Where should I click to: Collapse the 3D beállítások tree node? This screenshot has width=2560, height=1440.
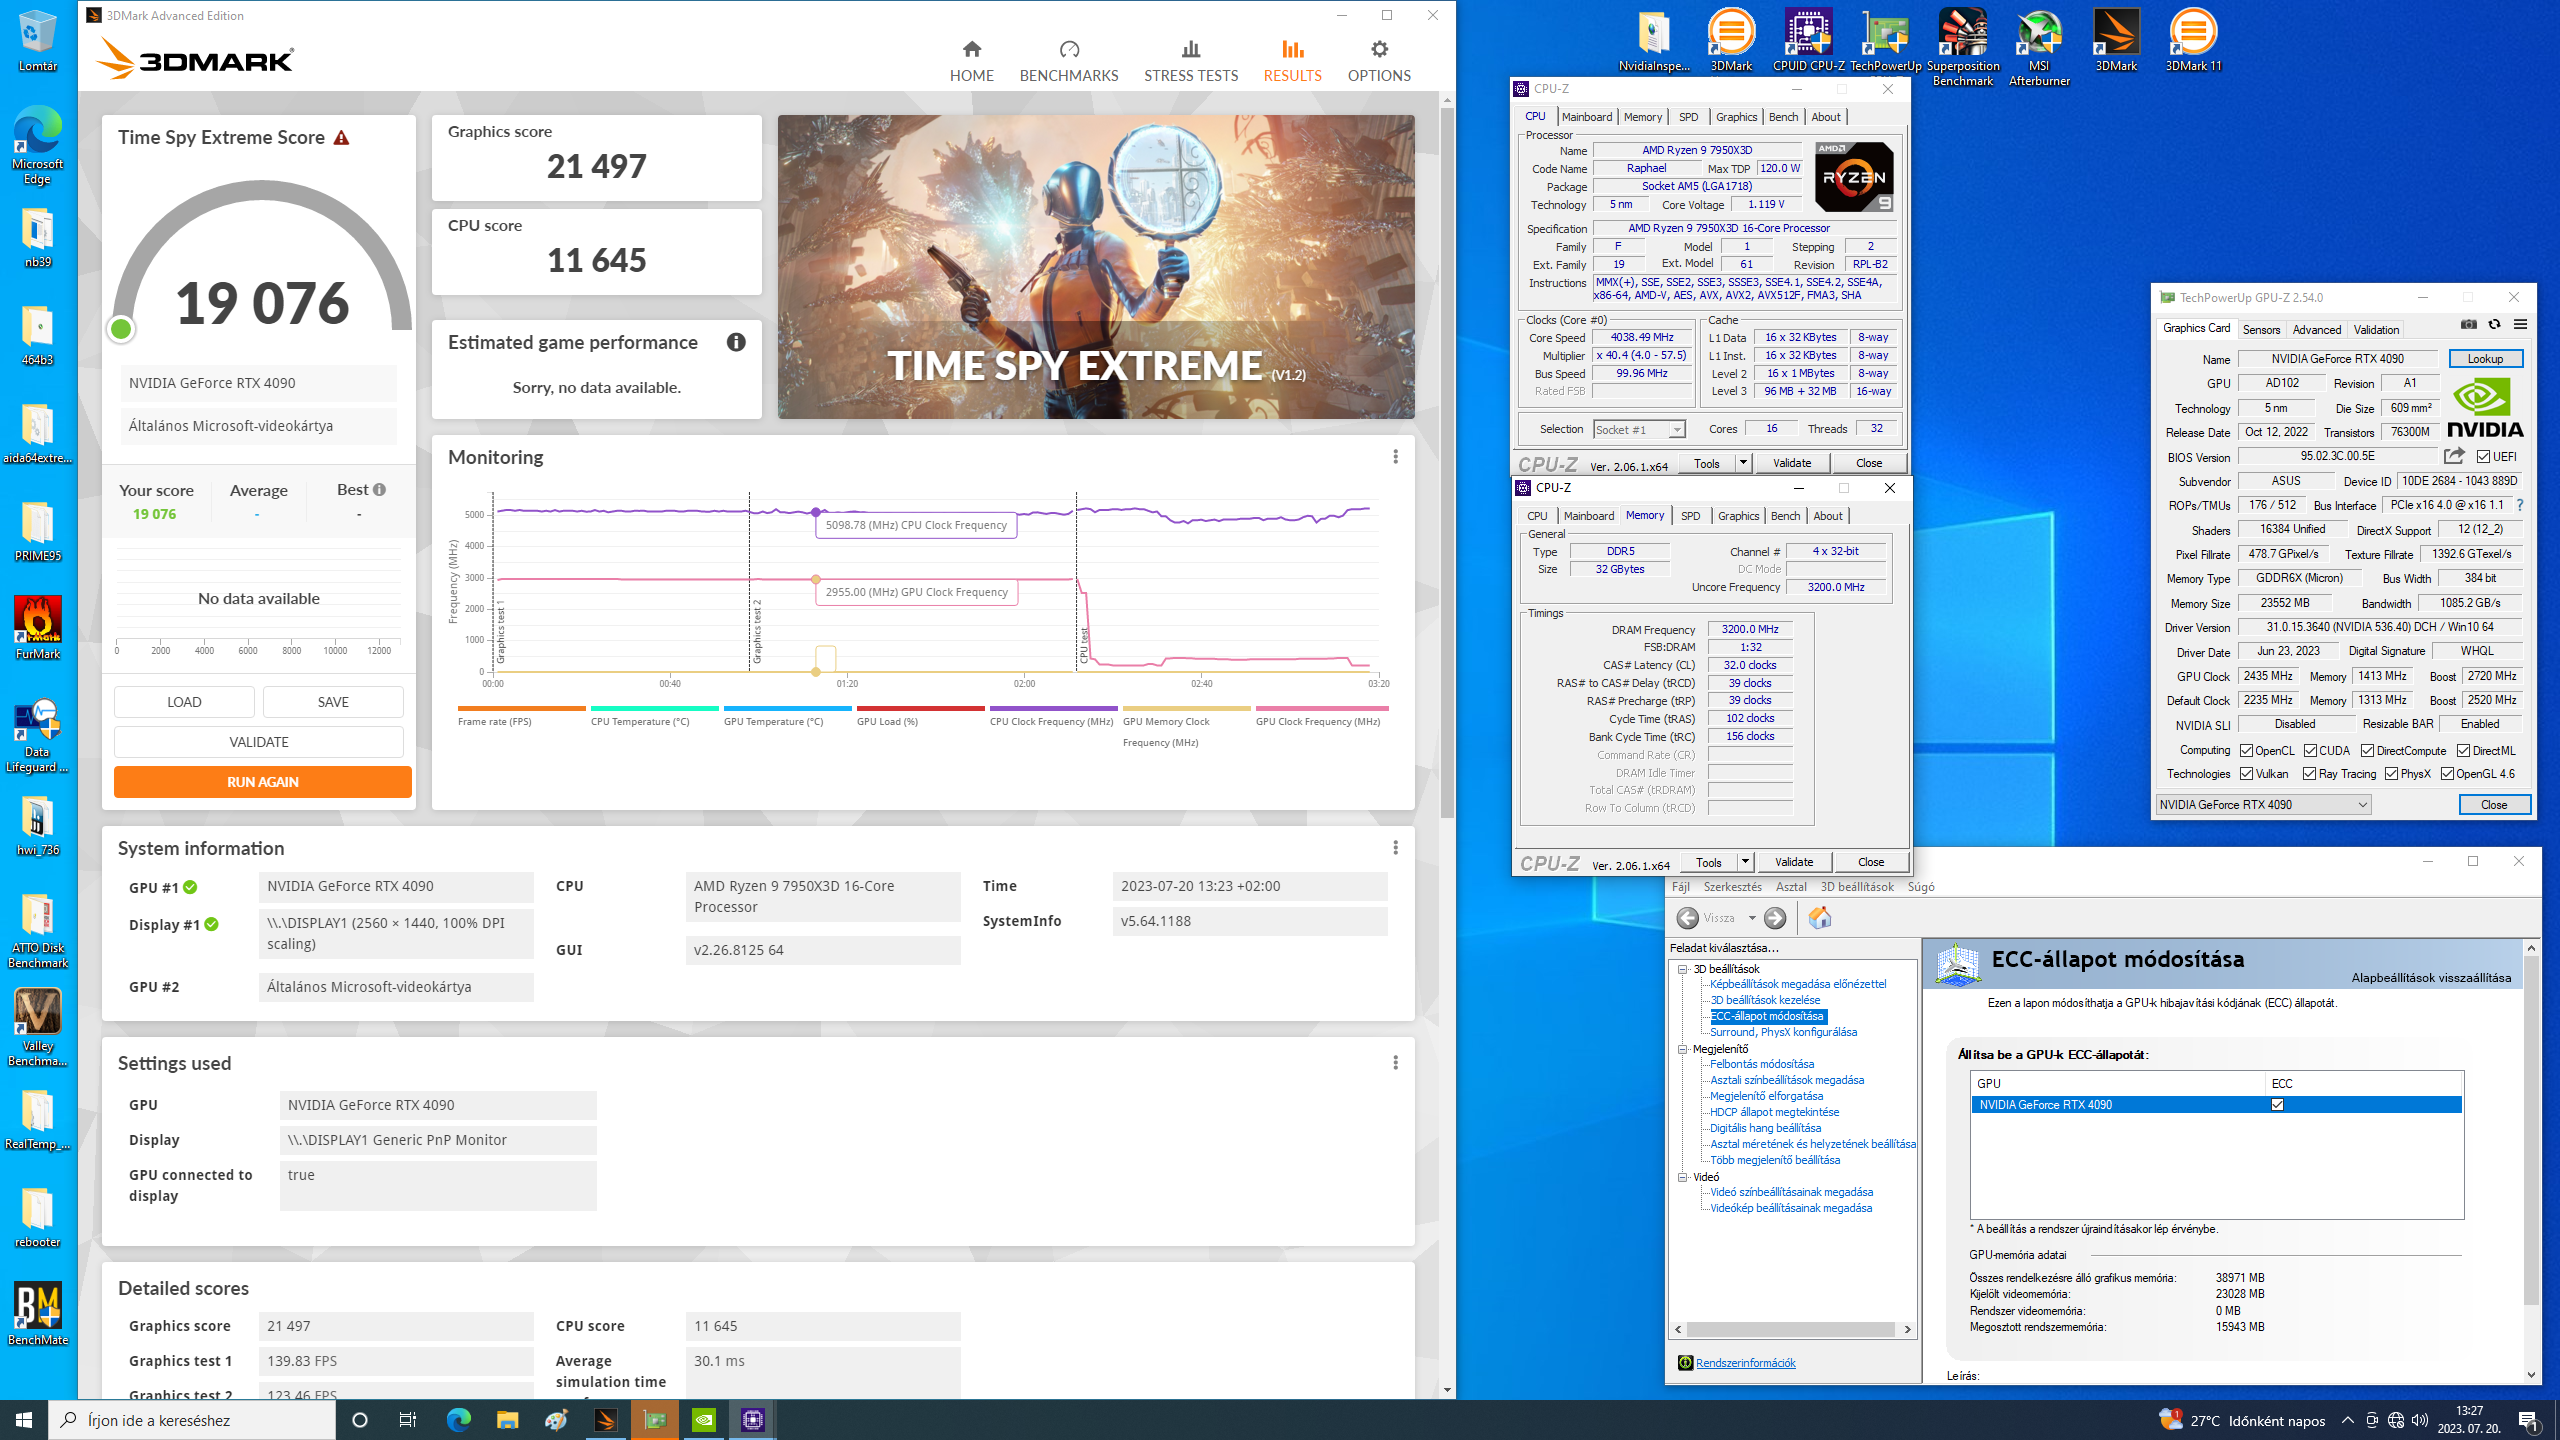(1682, 969)
